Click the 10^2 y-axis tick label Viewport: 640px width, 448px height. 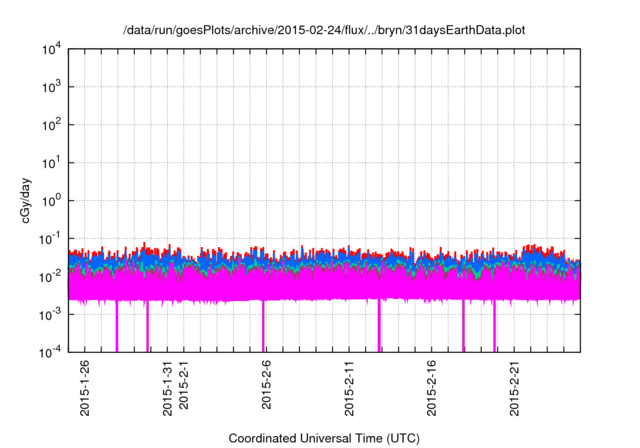pyautogui.click(x=51, y=125)
